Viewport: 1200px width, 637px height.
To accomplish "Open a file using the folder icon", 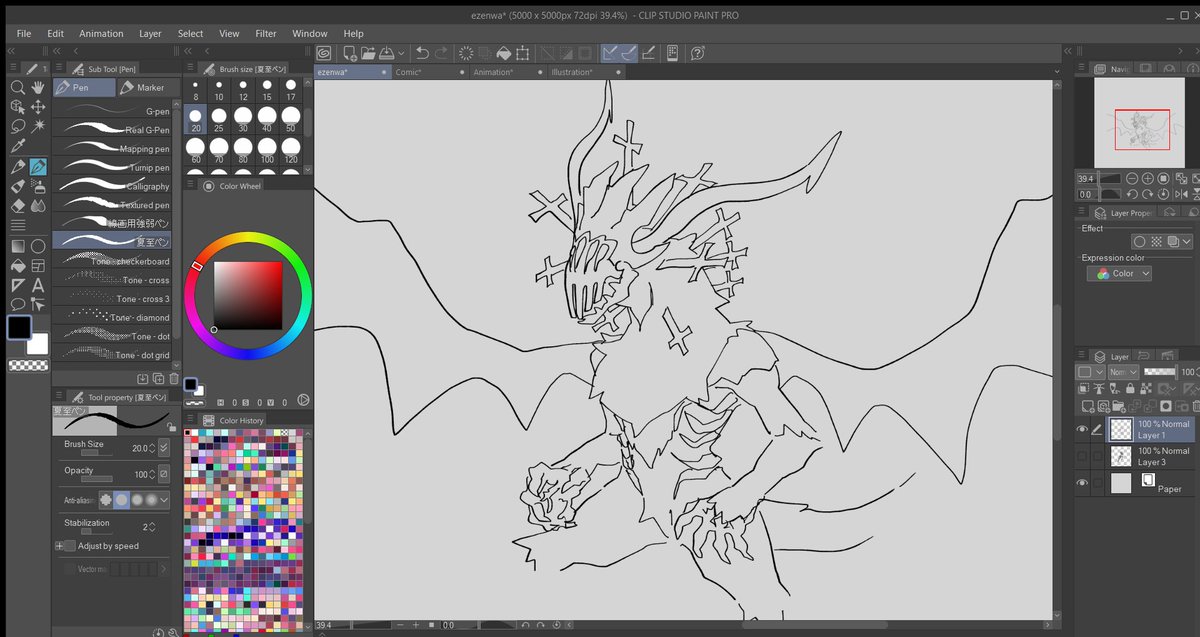I will (368, 53).
